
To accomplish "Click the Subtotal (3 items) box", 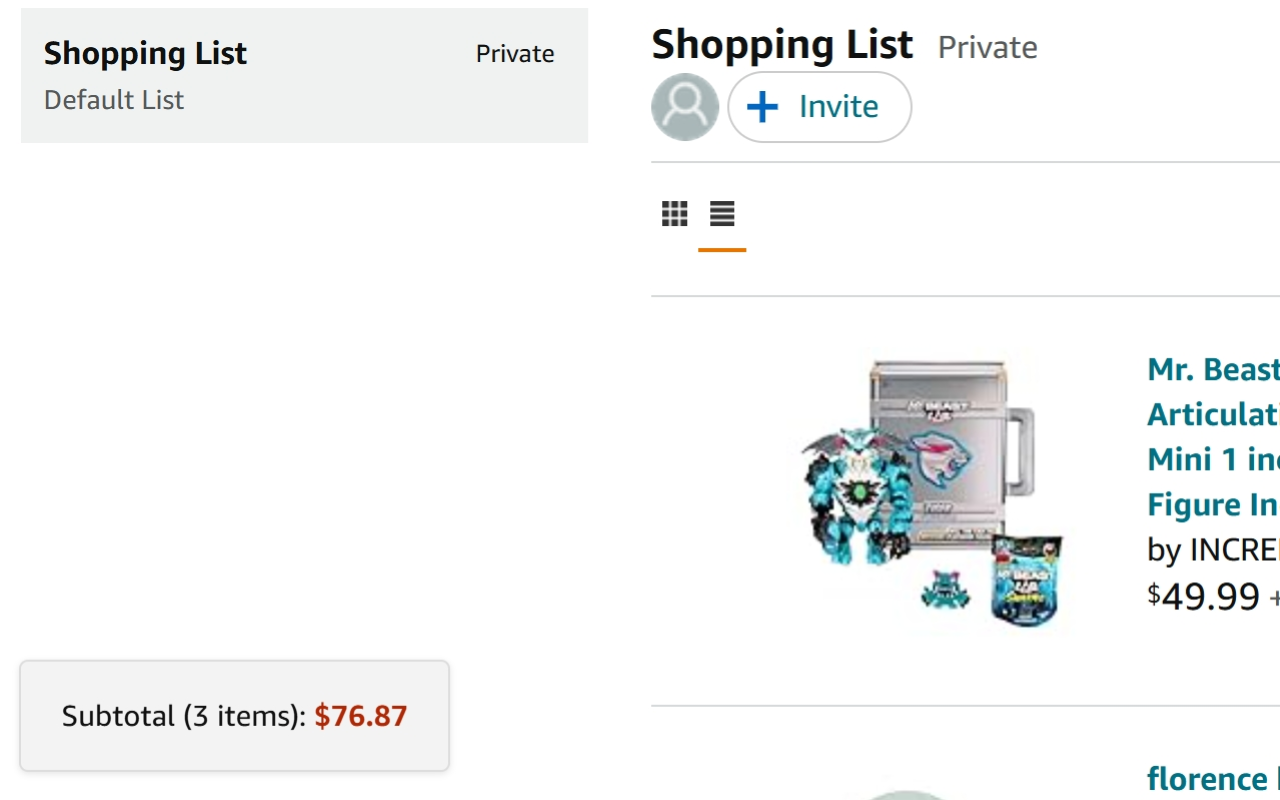I will coord(234,716).
